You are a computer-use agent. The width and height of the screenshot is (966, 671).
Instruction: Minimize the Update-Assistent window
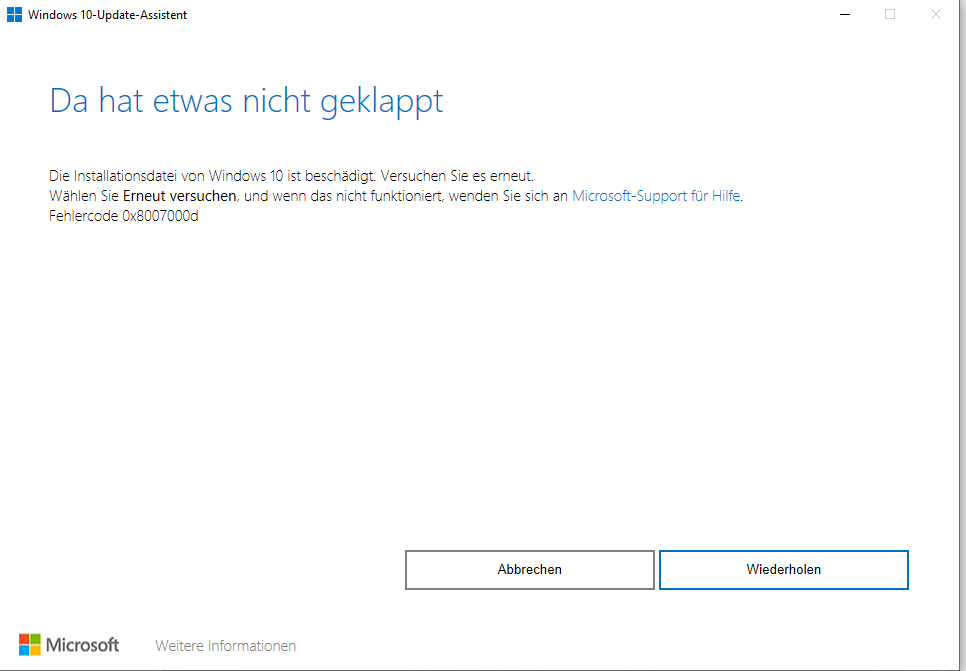click(x=845, y=14)
